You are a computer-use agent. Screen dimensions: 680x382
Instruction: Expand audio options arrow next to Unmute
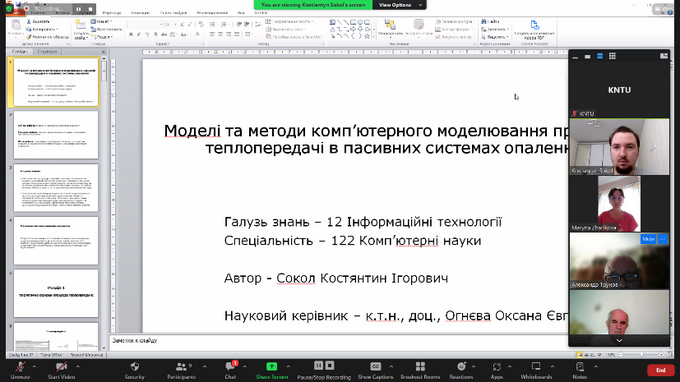coord(34,367)
